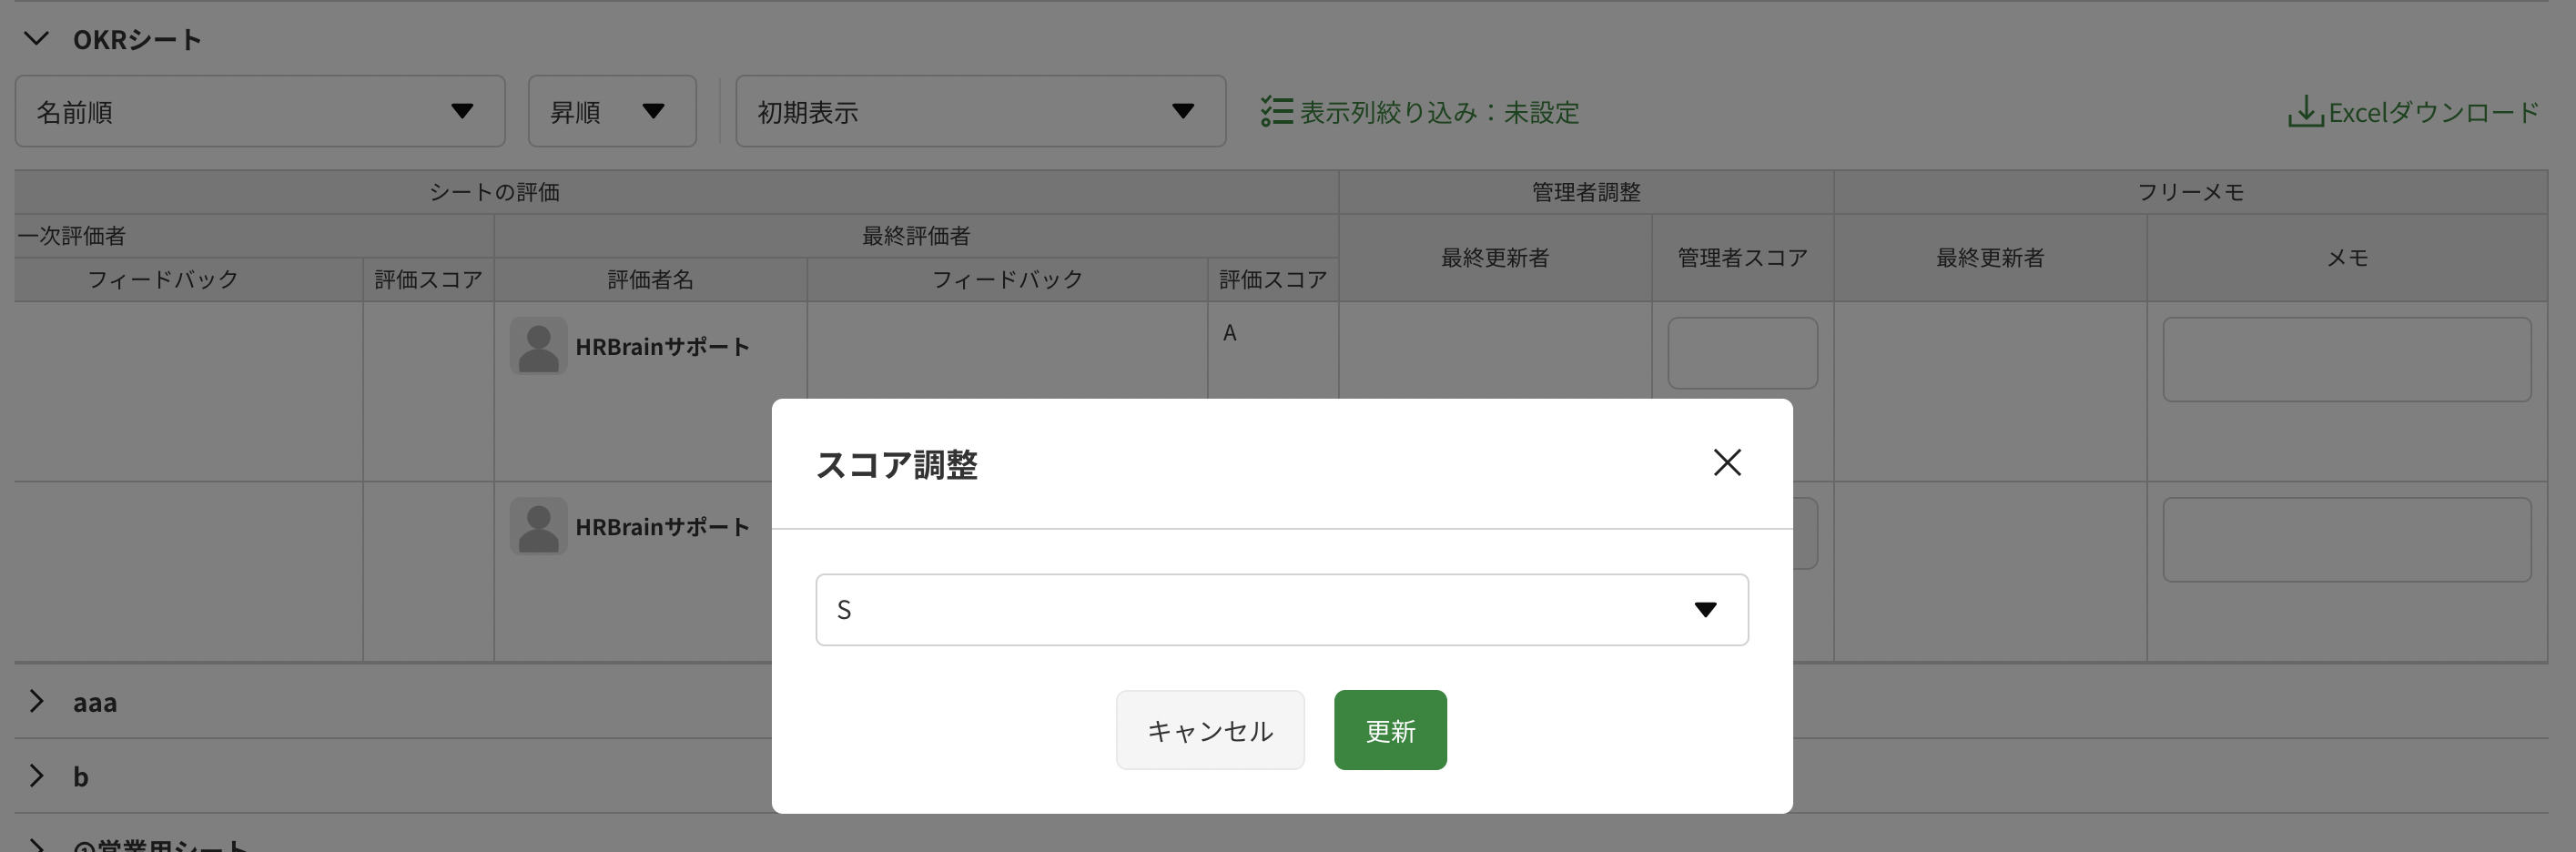Click the キャンセル button
Viewport: 2576px width, 852px height.
click(1209, 731)
